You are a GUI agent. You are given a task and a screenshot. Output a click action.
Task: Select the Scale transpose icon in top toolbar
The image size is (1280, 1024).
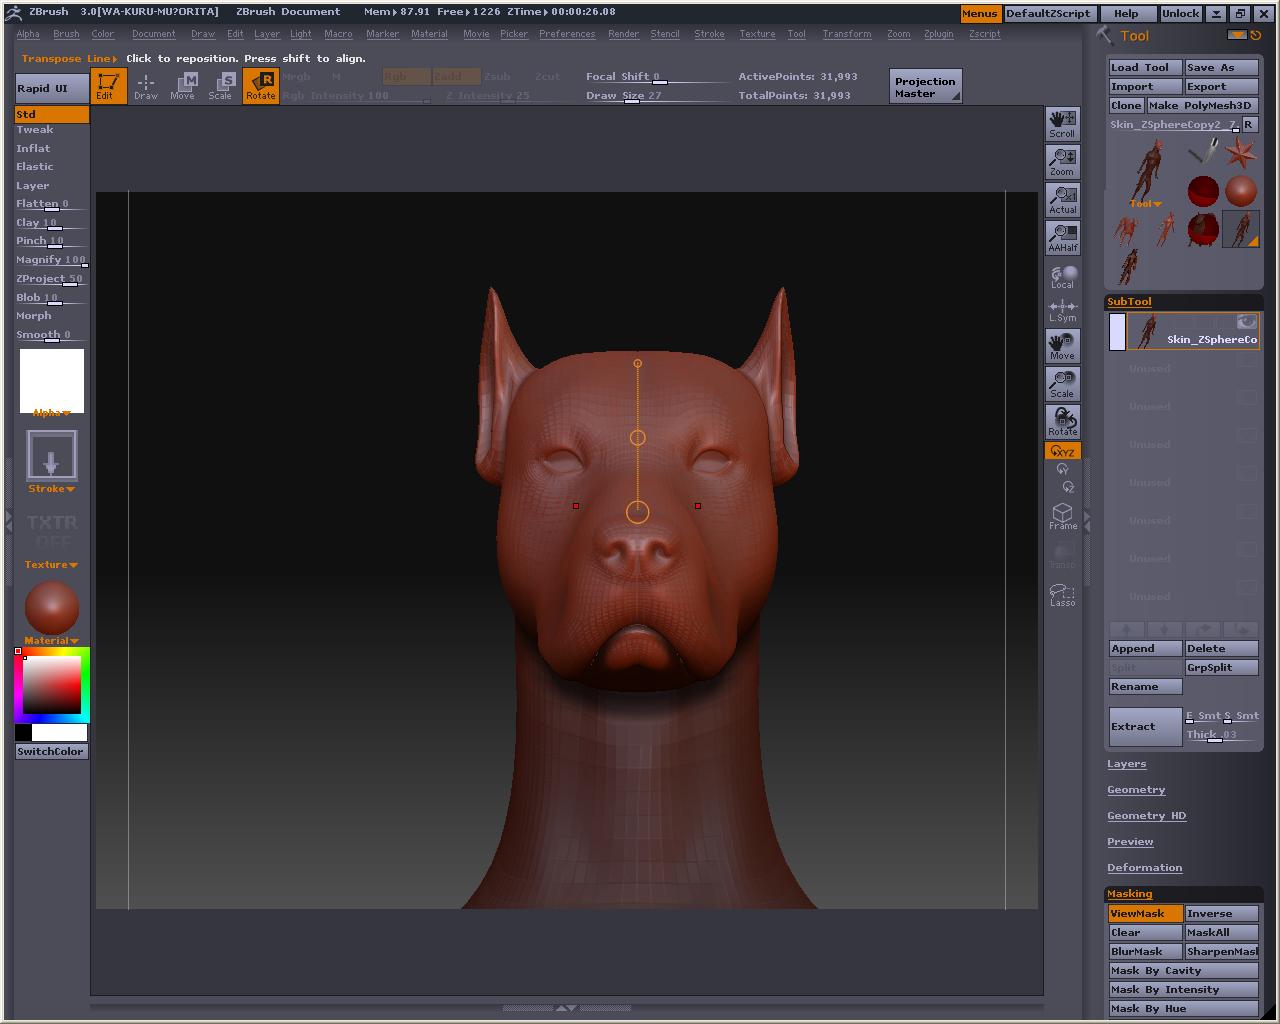(221, 86)
